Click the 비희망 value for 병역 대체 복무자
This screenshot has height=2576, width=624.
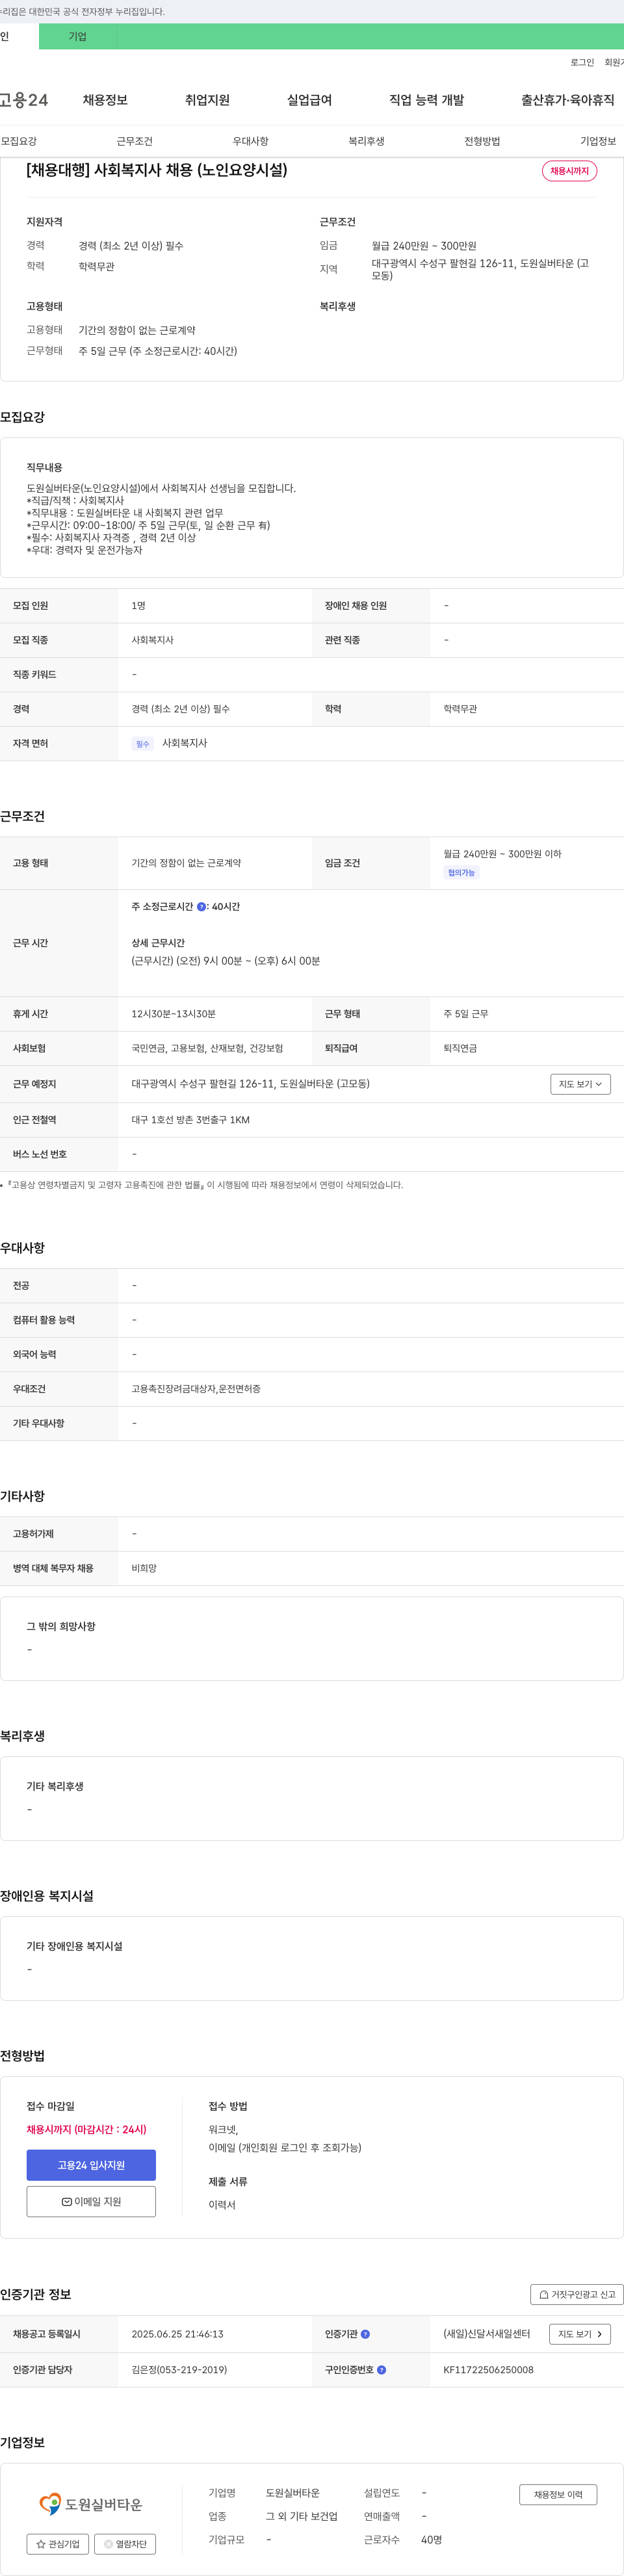coord(144,1568)
